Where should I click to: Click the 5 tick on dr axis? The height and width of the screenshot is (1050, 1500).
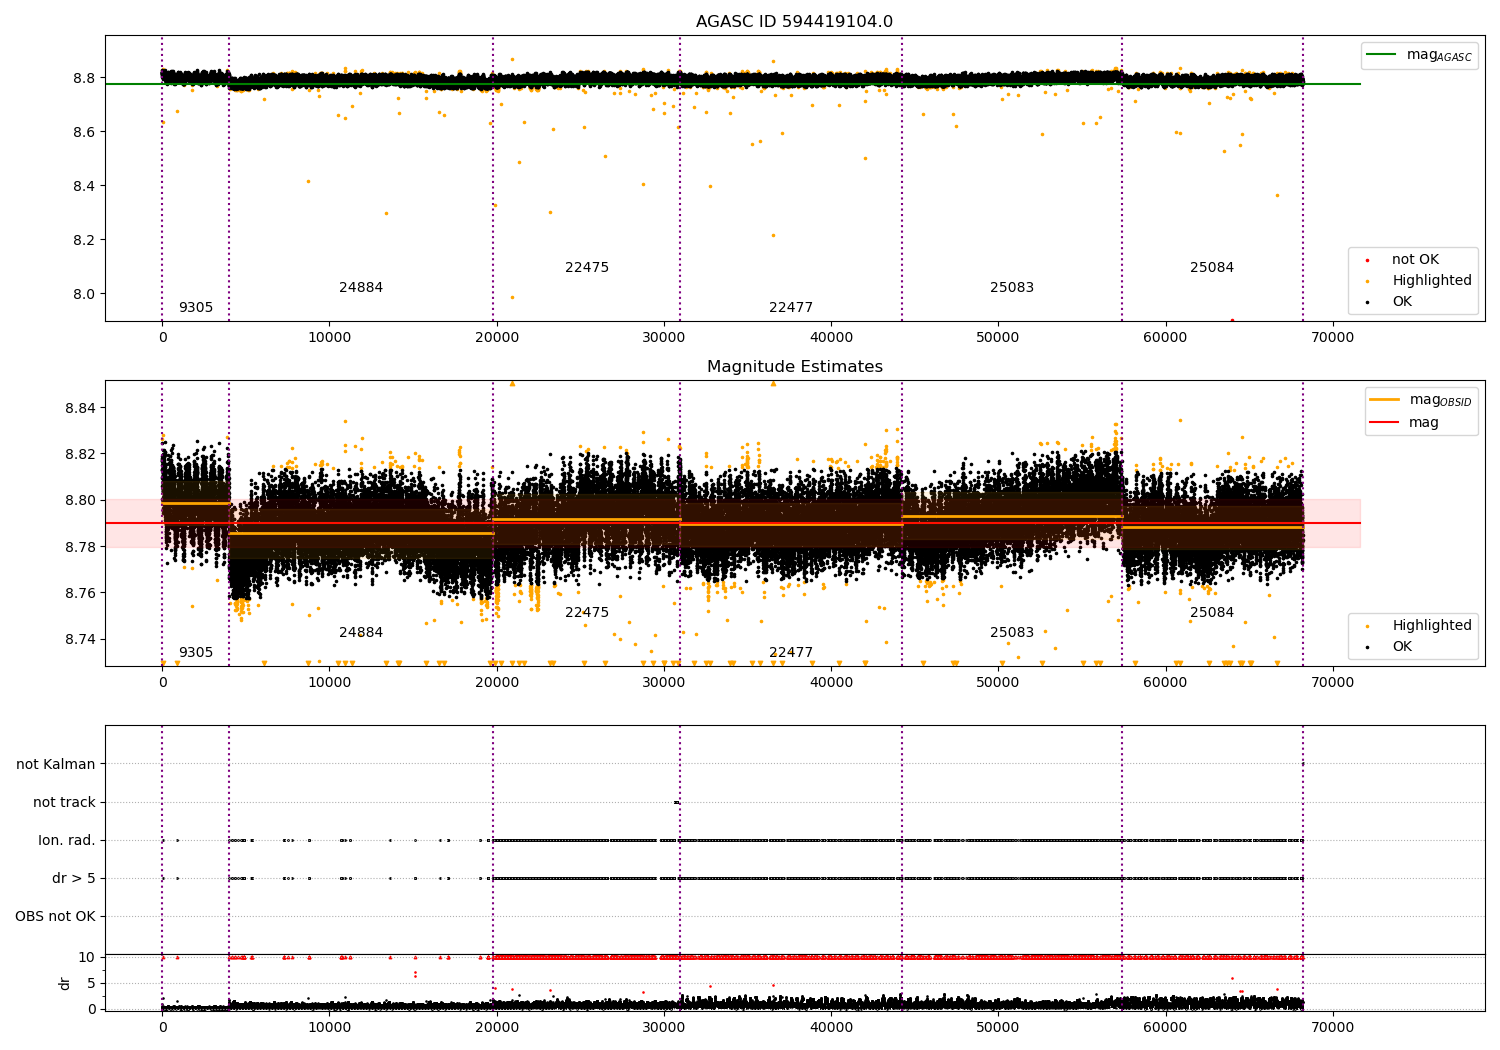click(91, 983)
